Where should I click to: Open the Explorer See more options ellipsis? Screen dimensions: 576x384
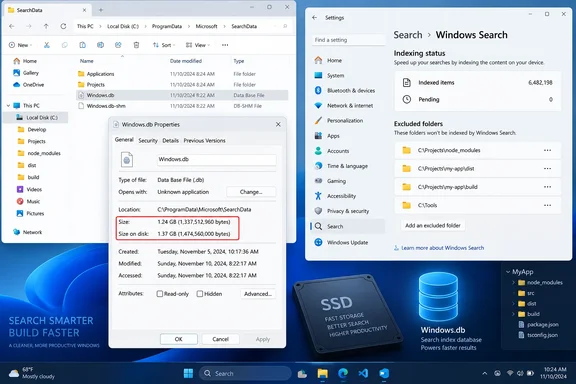click(x=225, y=45)
